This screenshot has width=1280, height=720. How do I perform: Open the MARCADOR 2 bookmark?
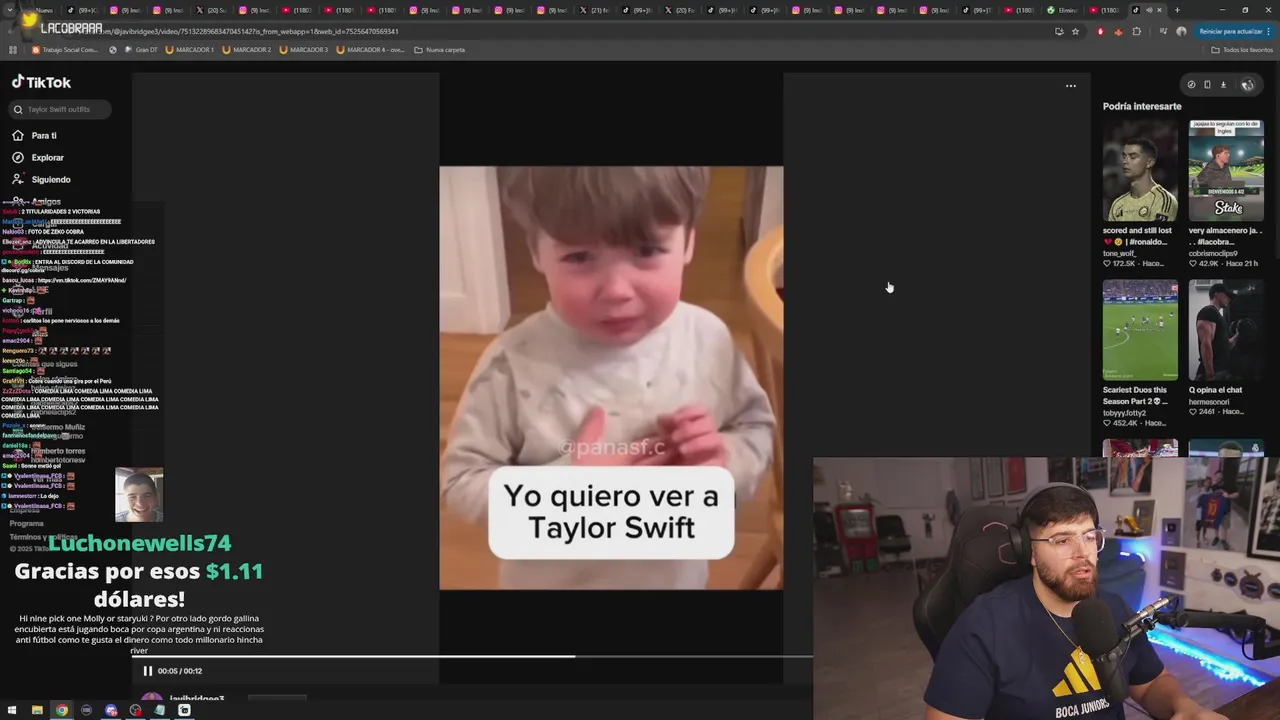click(x=246, y=50)
